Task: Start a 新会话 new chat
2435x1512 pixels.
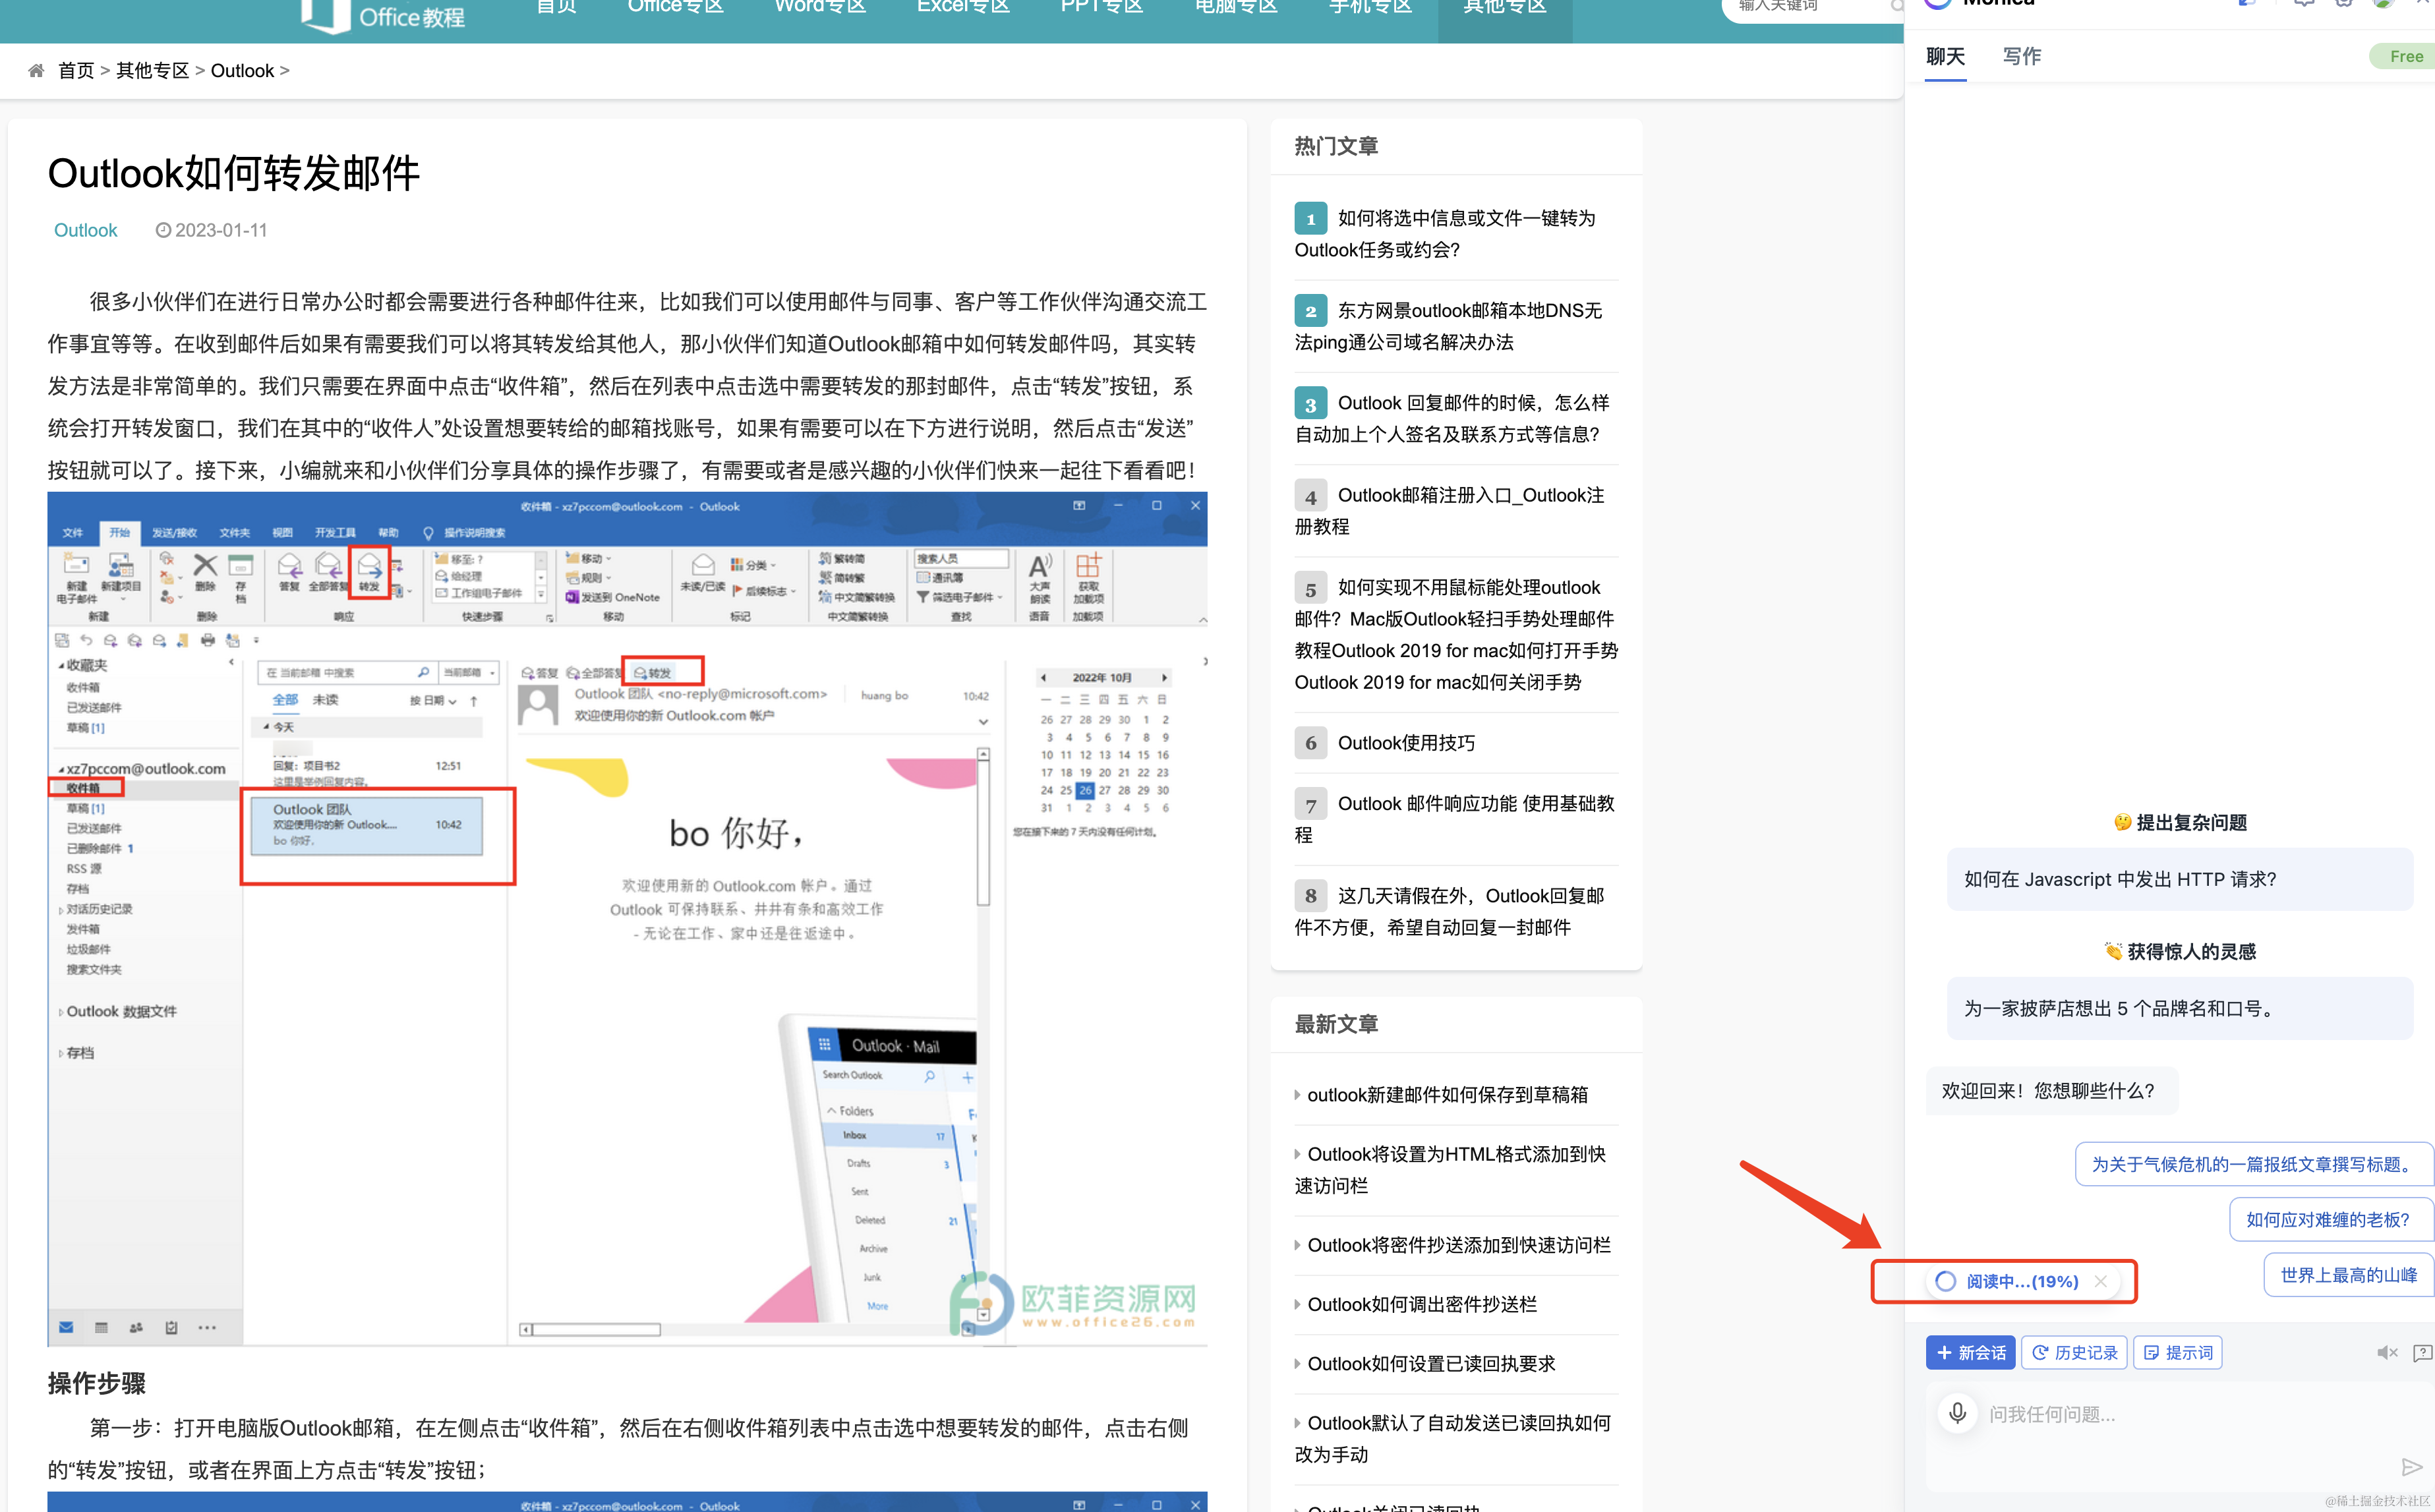Action: (1970, 1353)
